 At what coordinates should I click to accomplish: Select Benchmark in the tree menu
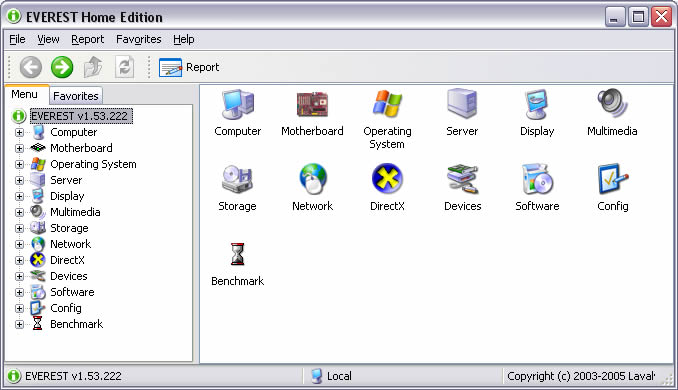click(x=77, y=324)
